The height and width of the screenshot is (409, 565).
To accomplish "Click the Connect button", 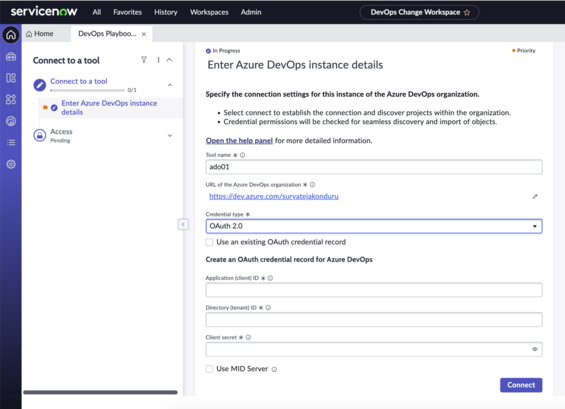I will (x=521, y=385).
